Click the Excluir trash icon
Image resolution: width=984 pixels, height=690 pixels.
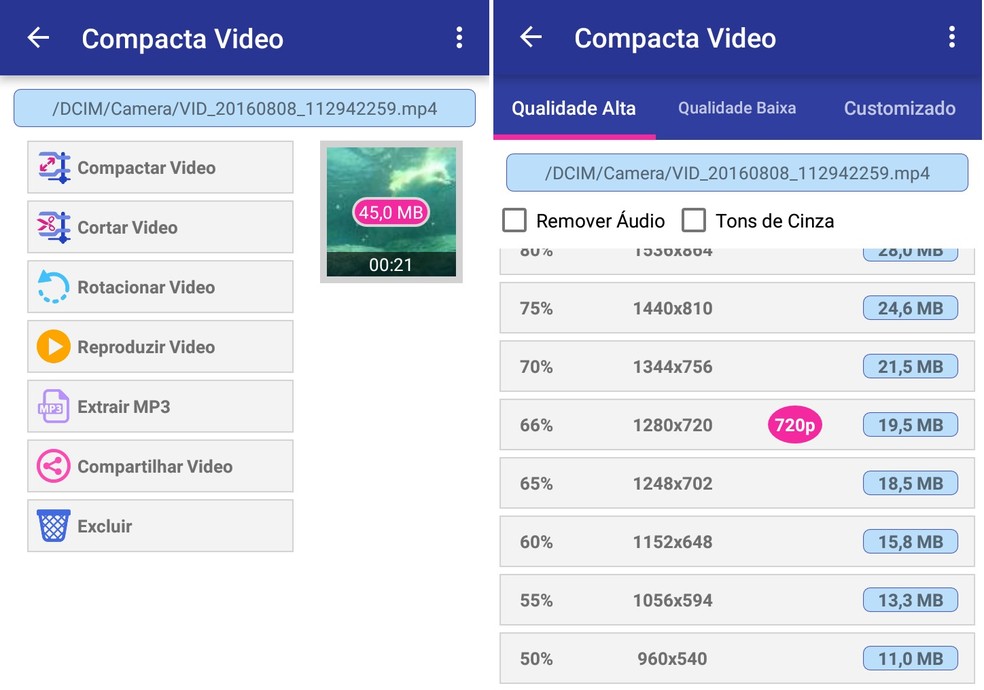[55, 525]
